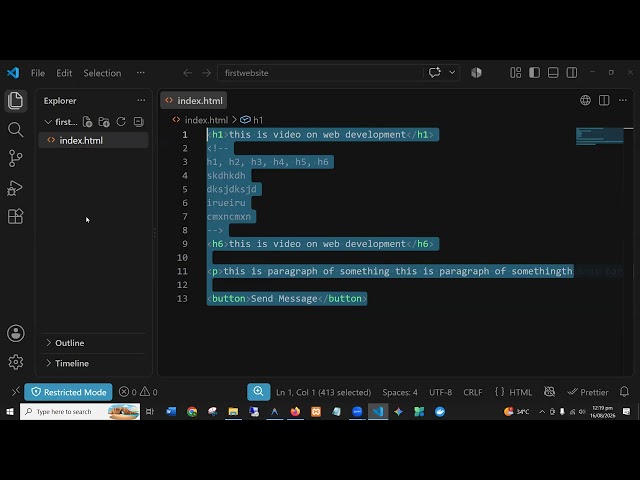The width and height of the screenshot is (640, 480).
Task: Open the Explorer view in the activity bar
Action: click(x=16, y=100)
